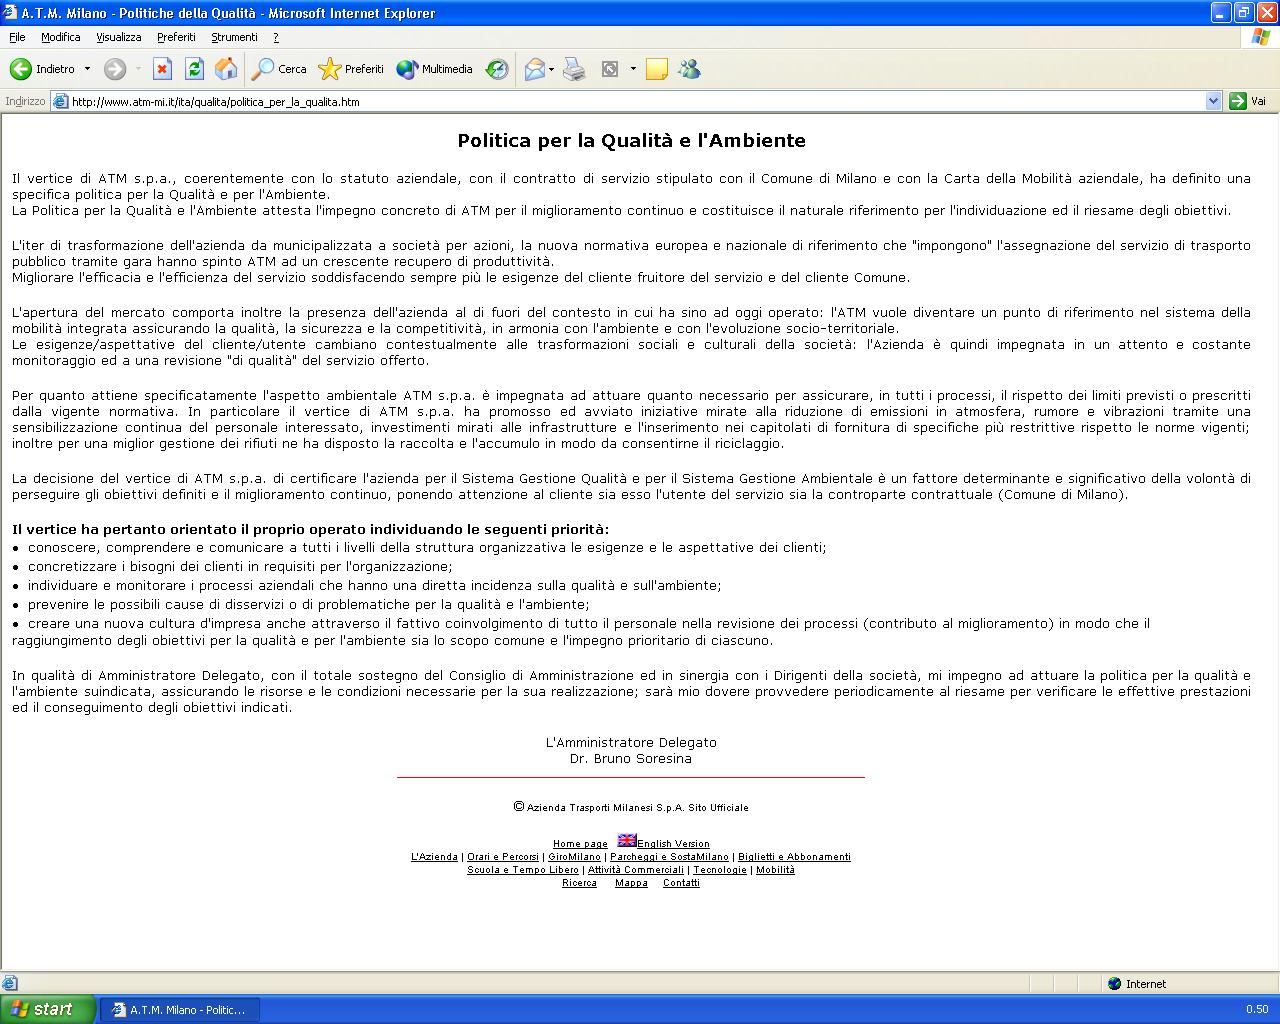Open the Cerca search pane

[280, 69]
